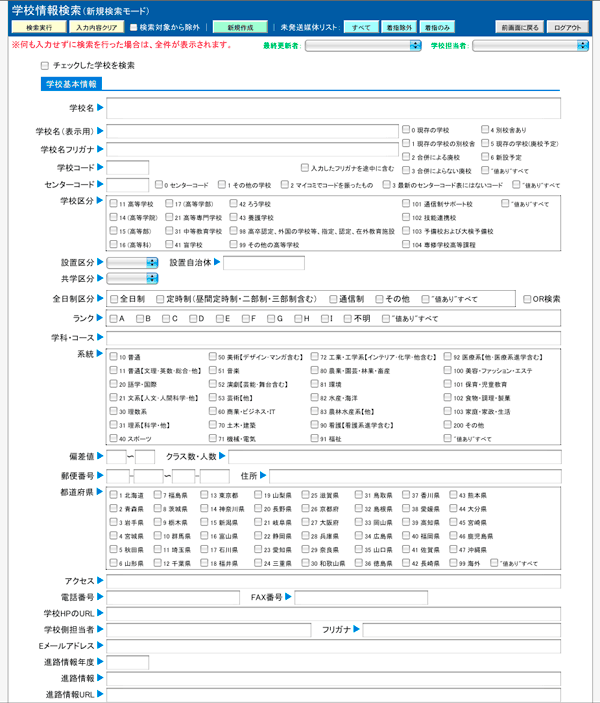
Task: Check the 51 音楽 checkbox
Action: [213, 370]
